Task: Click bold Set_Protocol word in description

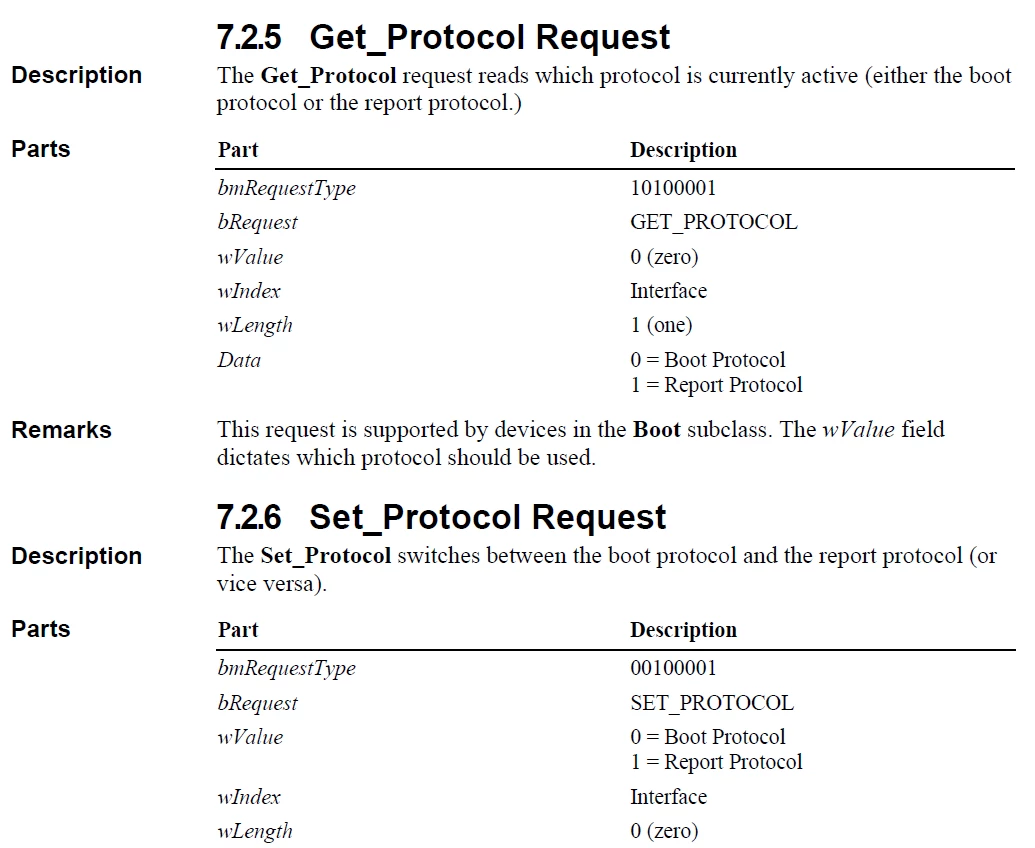Action: pyautogui.click(x=326, y=556)
